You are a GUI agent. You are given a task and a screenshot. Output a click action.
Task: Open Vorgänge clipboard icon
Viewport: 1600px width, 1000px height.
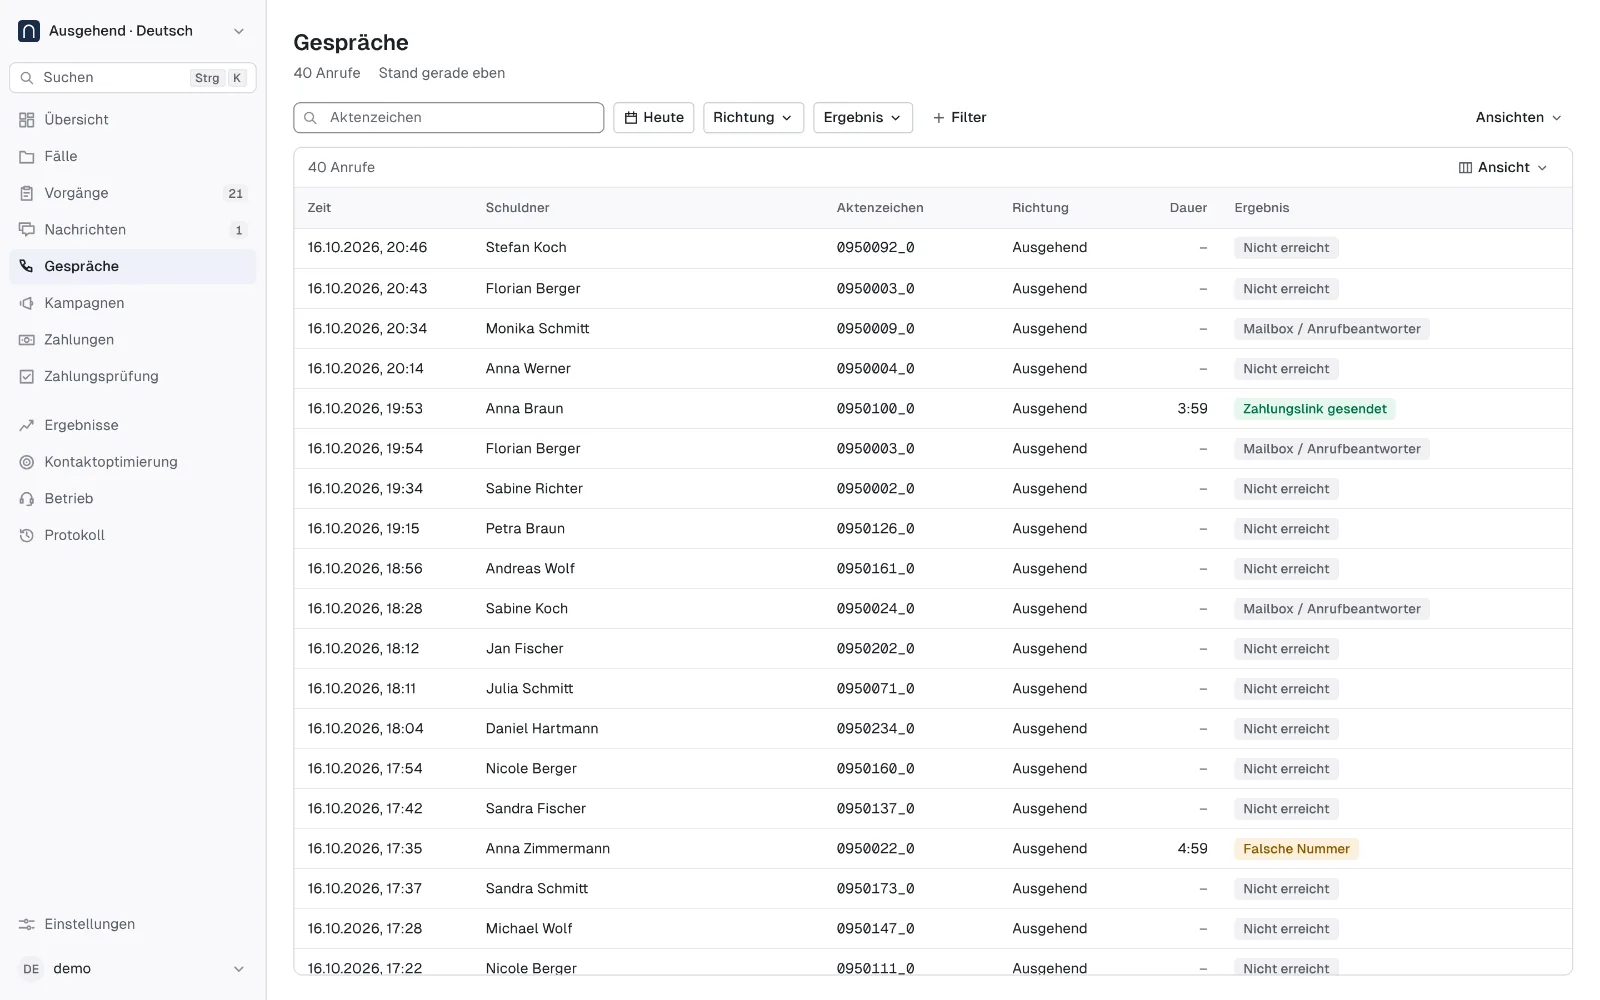coord(27,193)
